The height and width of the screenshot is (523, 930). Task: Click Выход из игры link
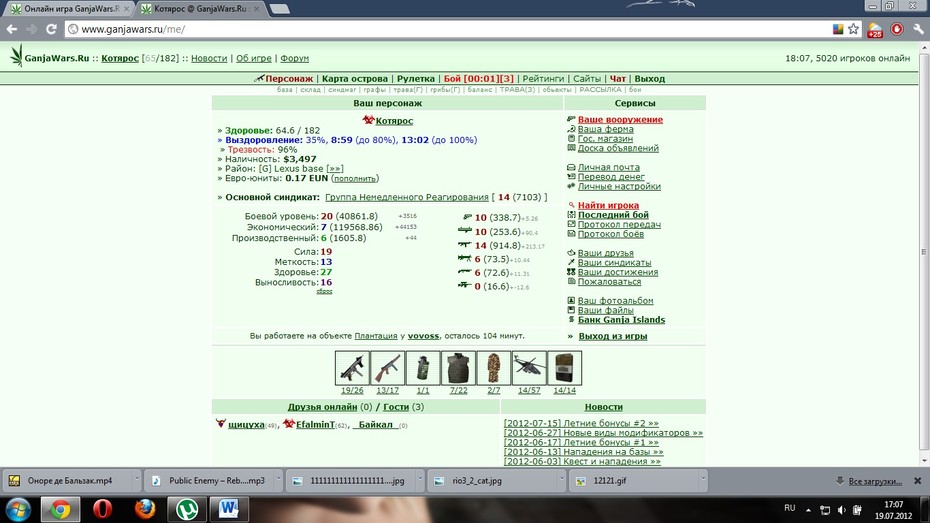click(613, 336)
